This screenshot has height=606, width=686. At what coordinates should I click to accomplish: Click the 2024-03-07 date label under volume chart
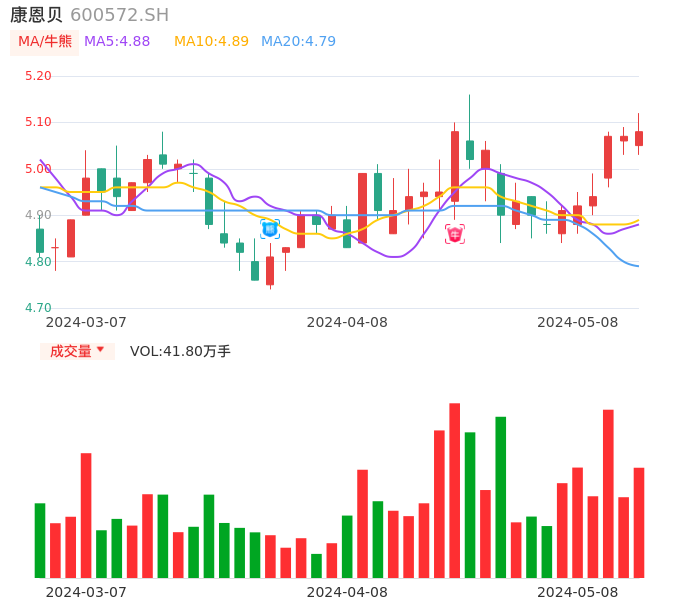tap(86, 592)
